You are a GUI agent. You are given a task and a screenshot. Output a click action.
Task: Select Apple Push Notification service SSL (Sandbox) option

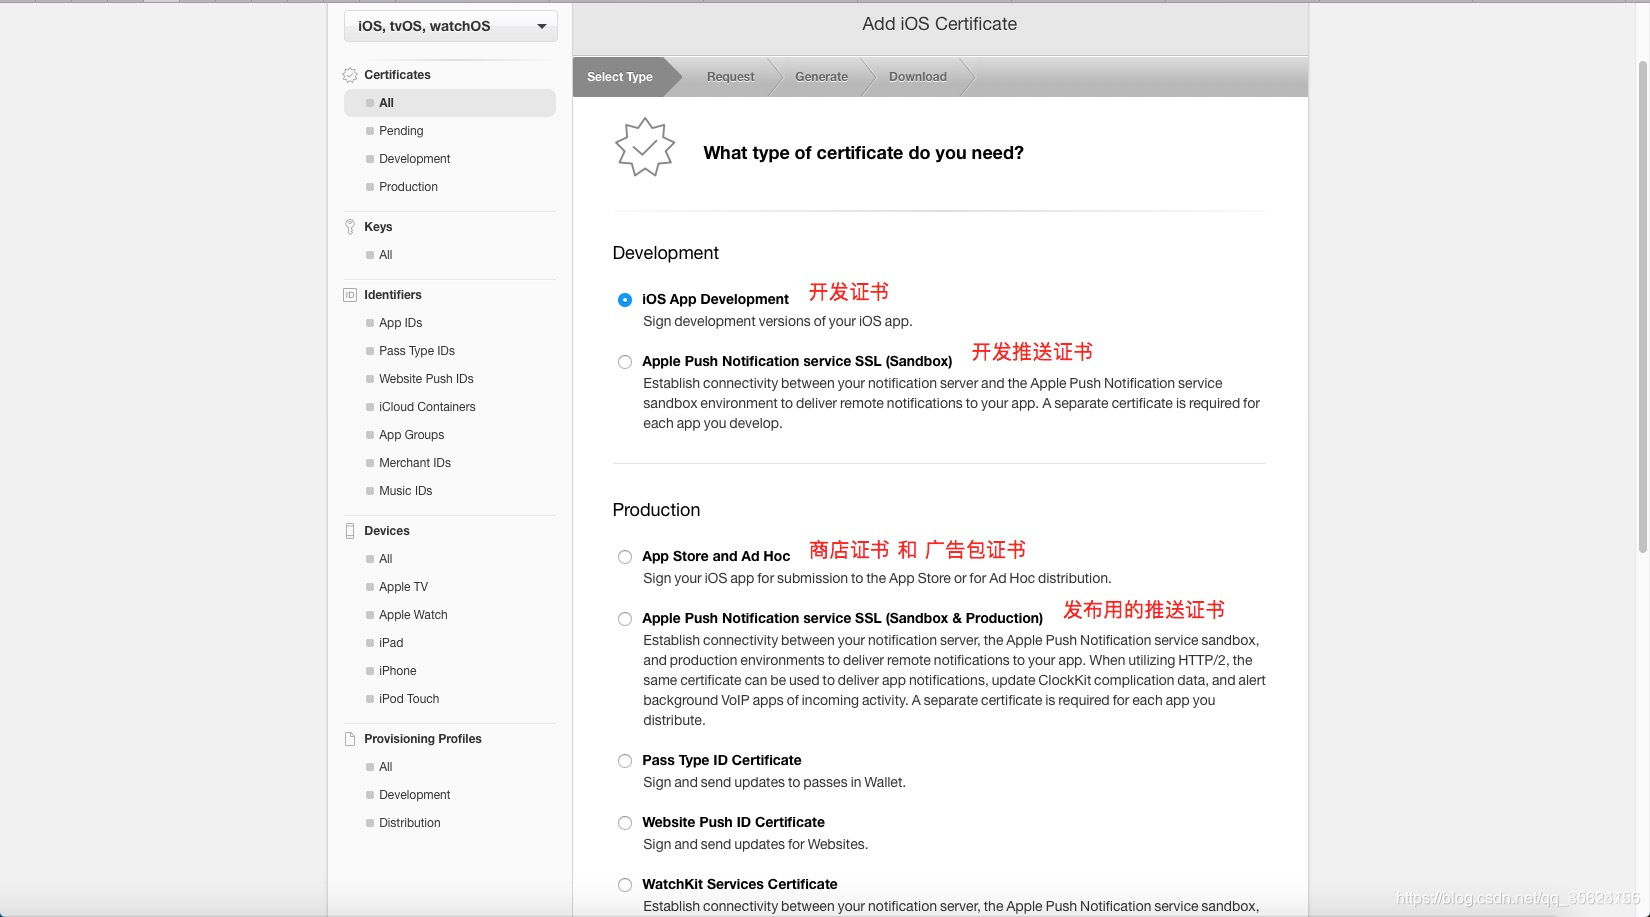tap(625, 362)
